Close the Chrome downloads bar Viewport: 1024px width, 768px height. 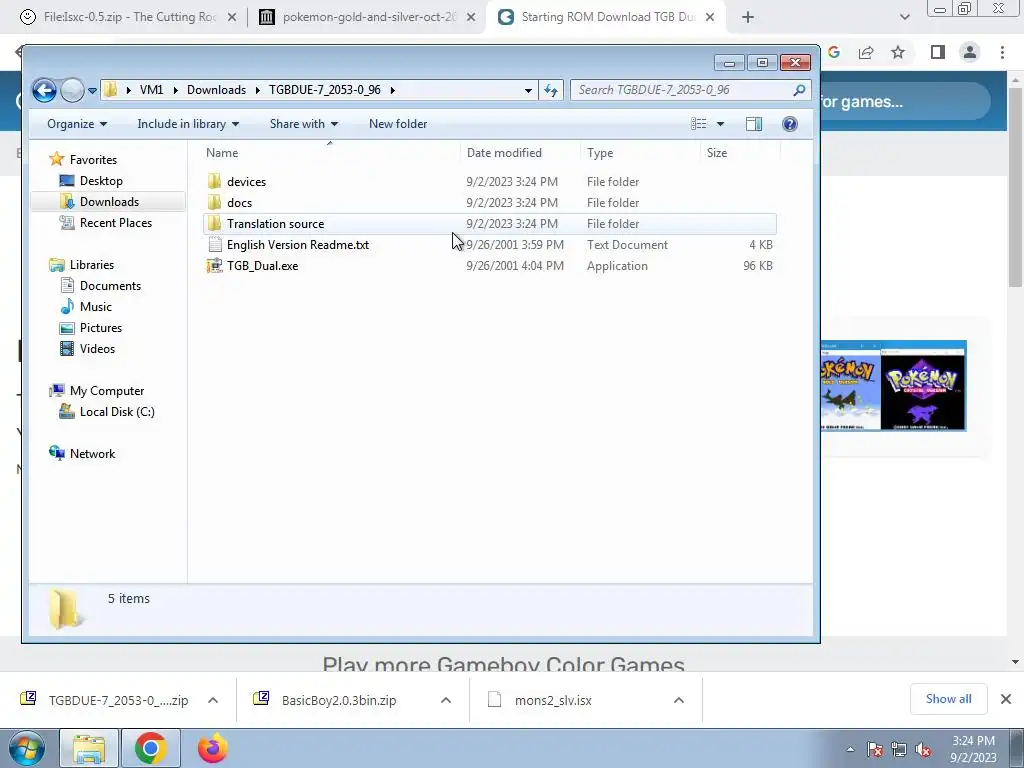click(1006, 699)
